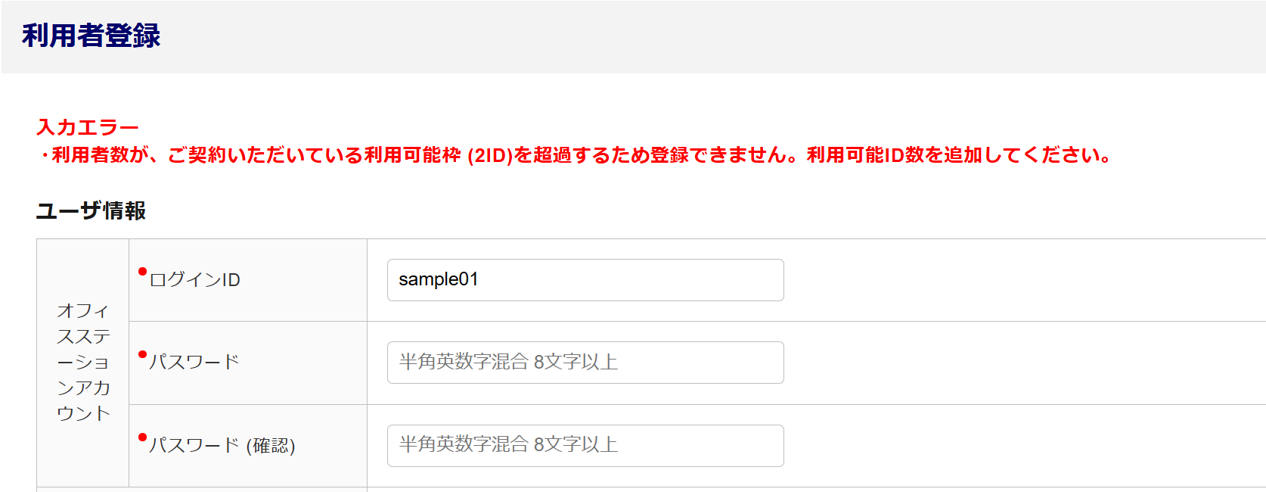The width and height of the screenshot is (1266, 492).
Task: Click the ログインID label
Action: [194, 280]
